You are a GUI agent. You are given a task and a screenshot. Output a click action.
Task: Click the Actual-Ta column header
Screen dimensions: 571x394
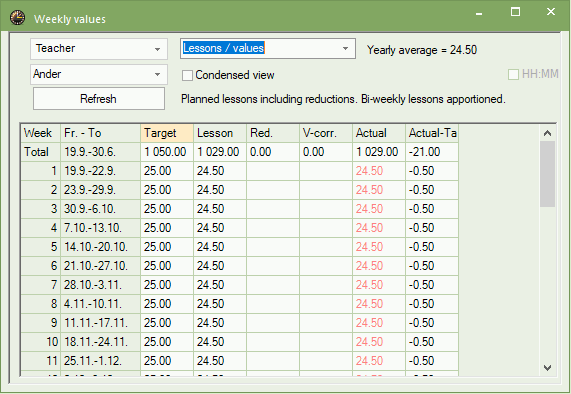pos(432,133)
